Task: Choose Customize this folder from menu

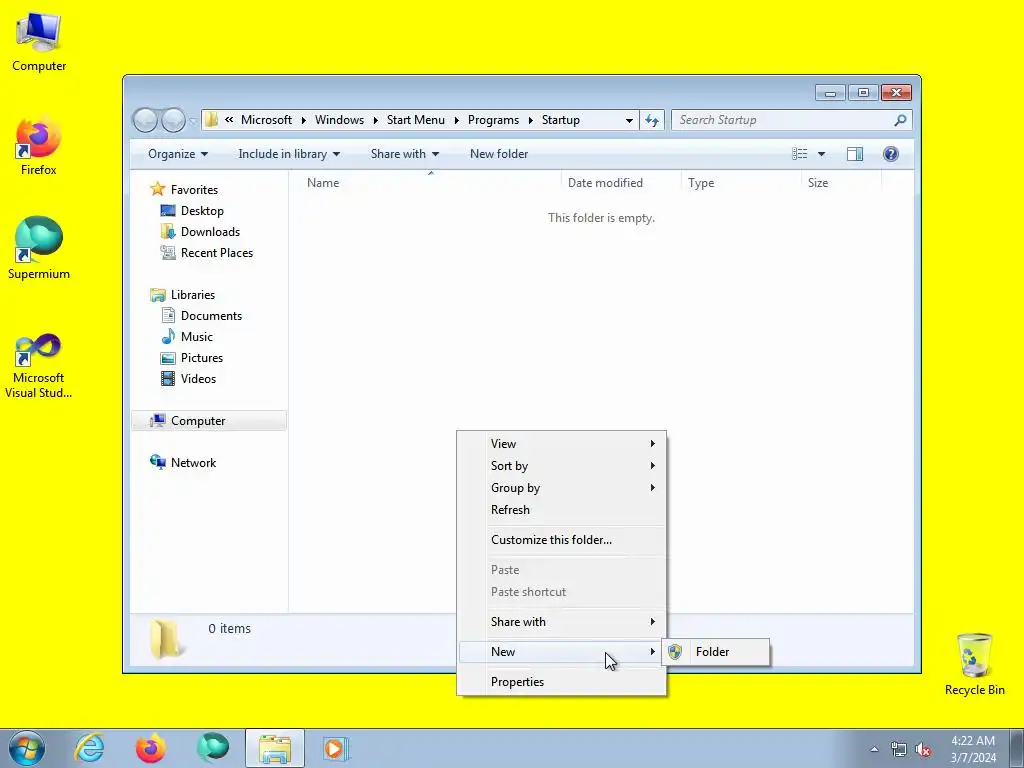Action: click(562, 540)
